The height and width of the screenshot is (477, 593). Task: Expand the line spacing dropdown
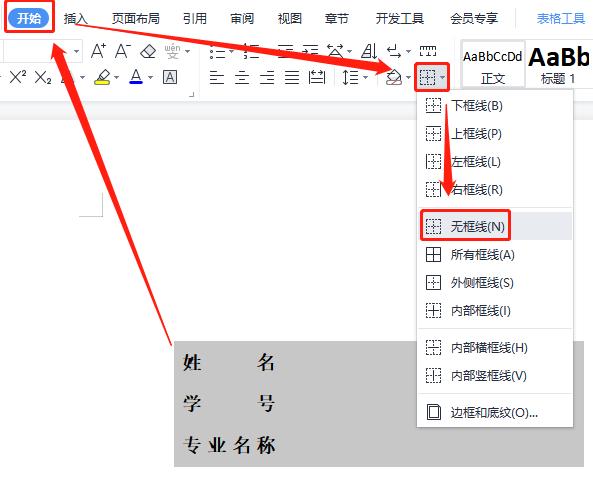point(365,78)
